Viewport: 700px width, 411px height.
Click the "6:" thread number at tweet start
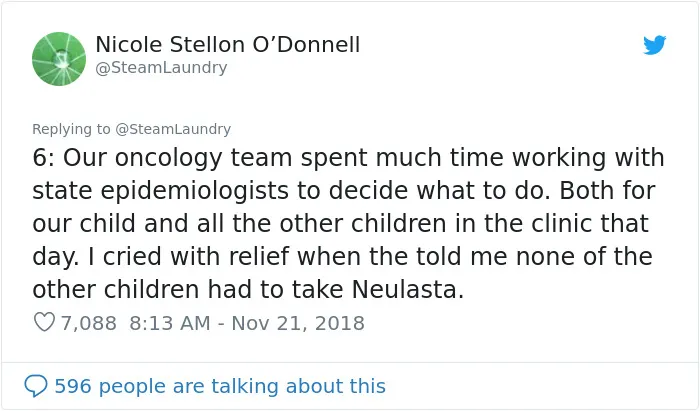click(43, 158)
